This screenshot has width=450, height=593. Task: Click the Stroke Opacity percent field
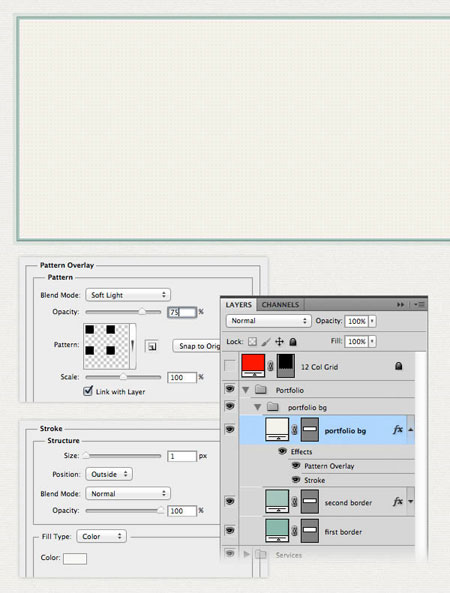pyautogui.click(x=182, y=511)
